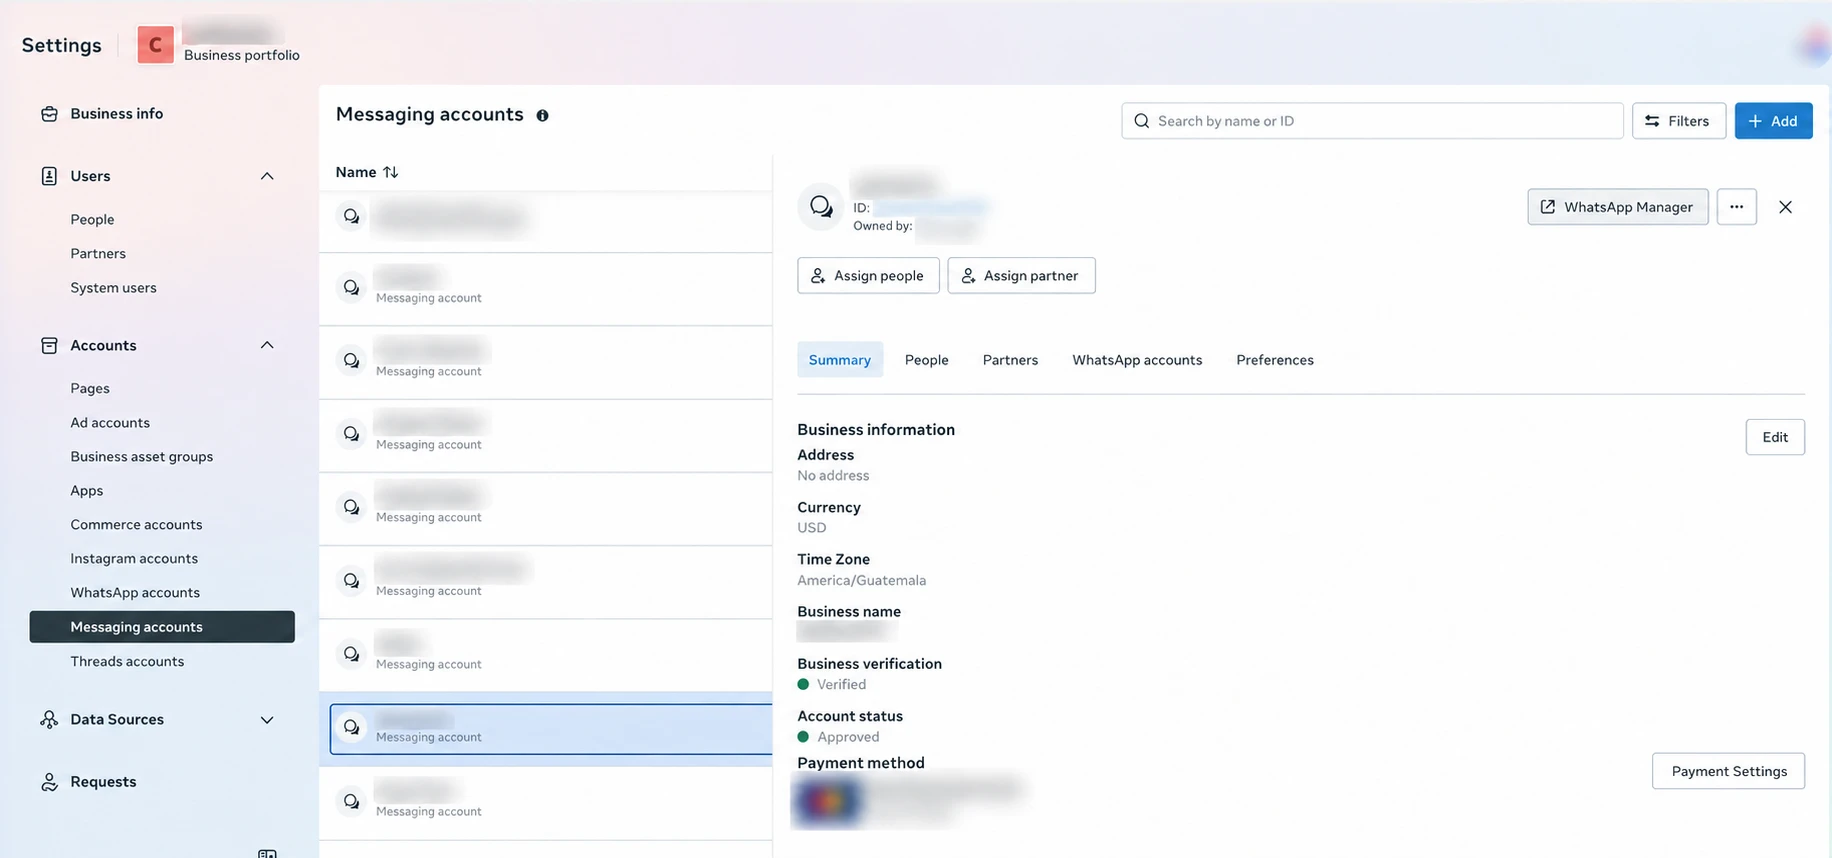Go to People in sidebar
The image size is (1832, 858).
click(x=92, y=220)
